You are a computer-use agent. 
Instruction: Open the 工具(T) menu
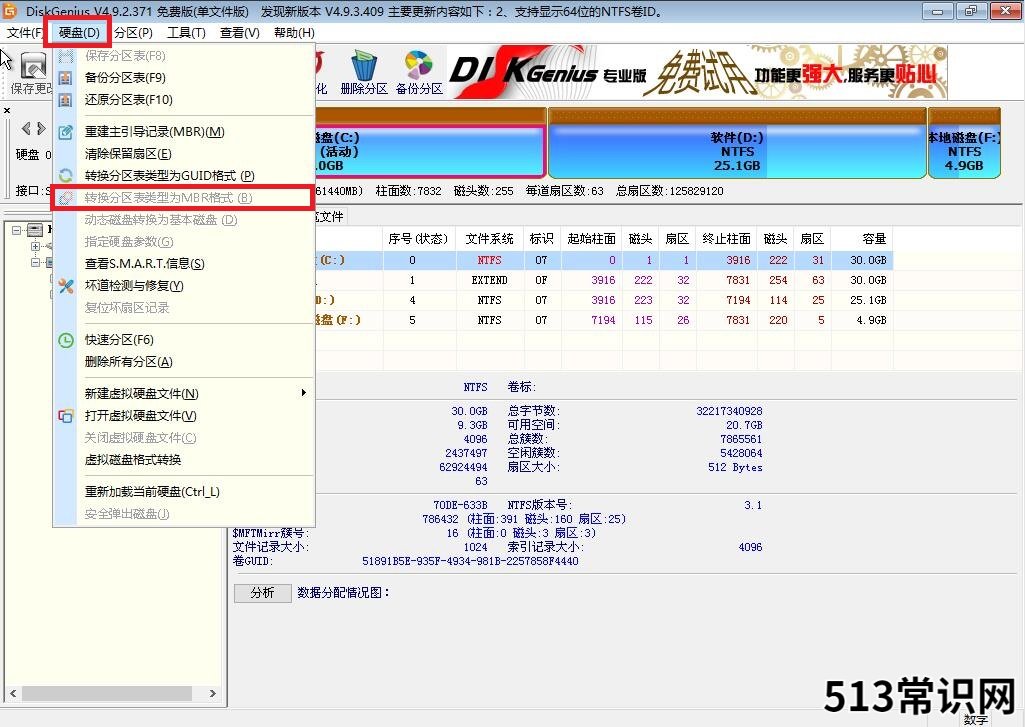point(186,33)
